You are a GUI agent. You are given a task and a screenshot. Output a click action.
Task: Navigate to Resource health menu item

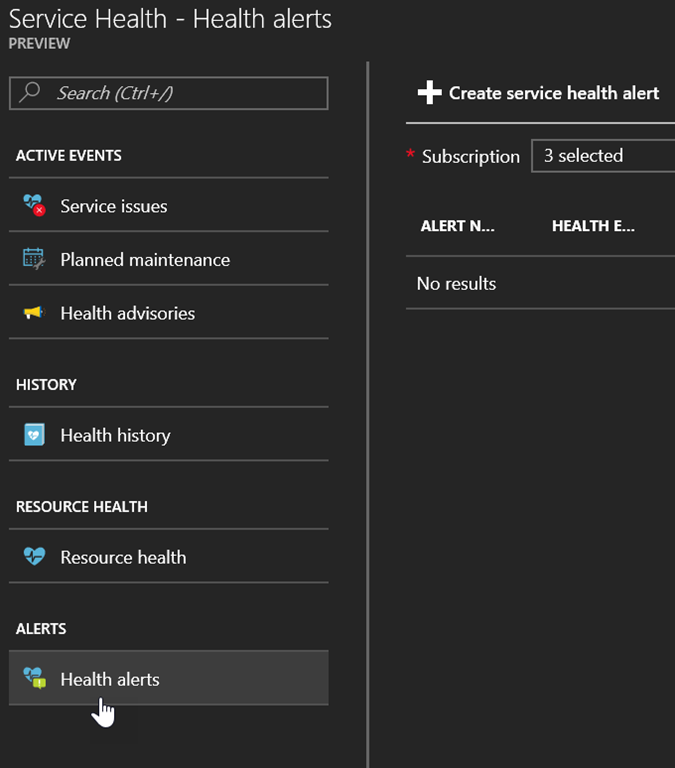(123, 557)
